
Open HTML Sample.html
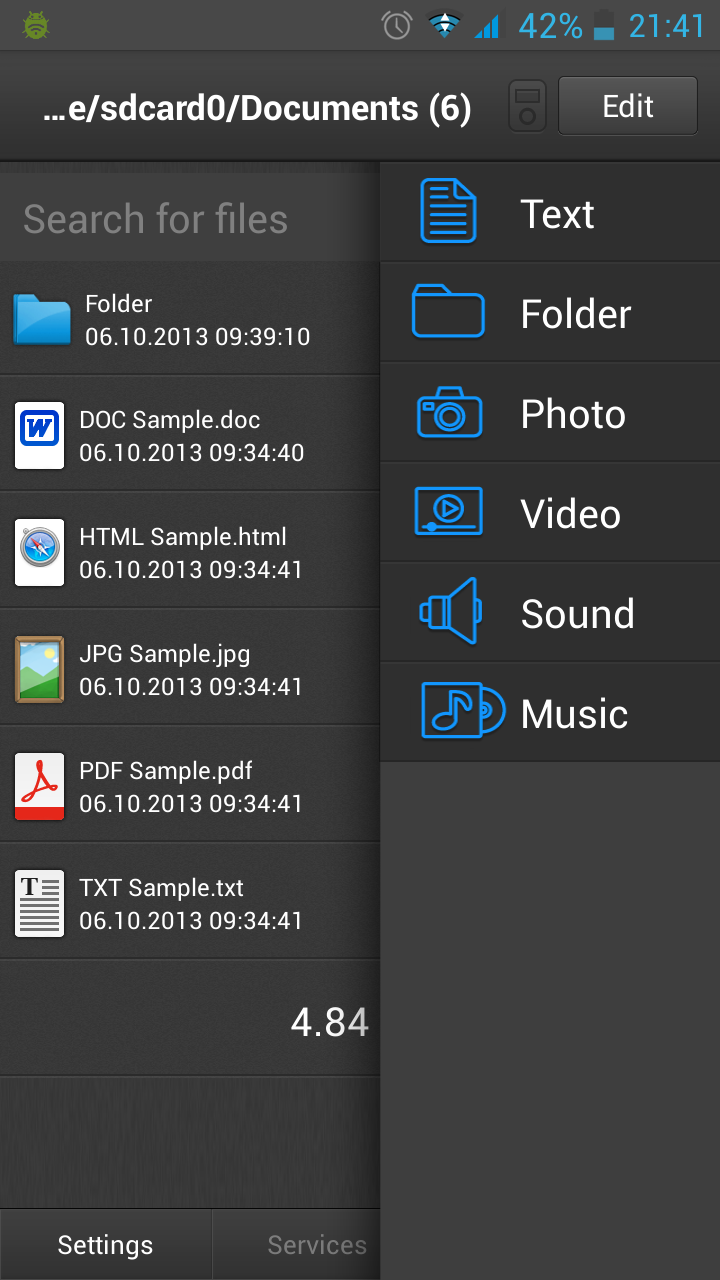coord(180,551)
